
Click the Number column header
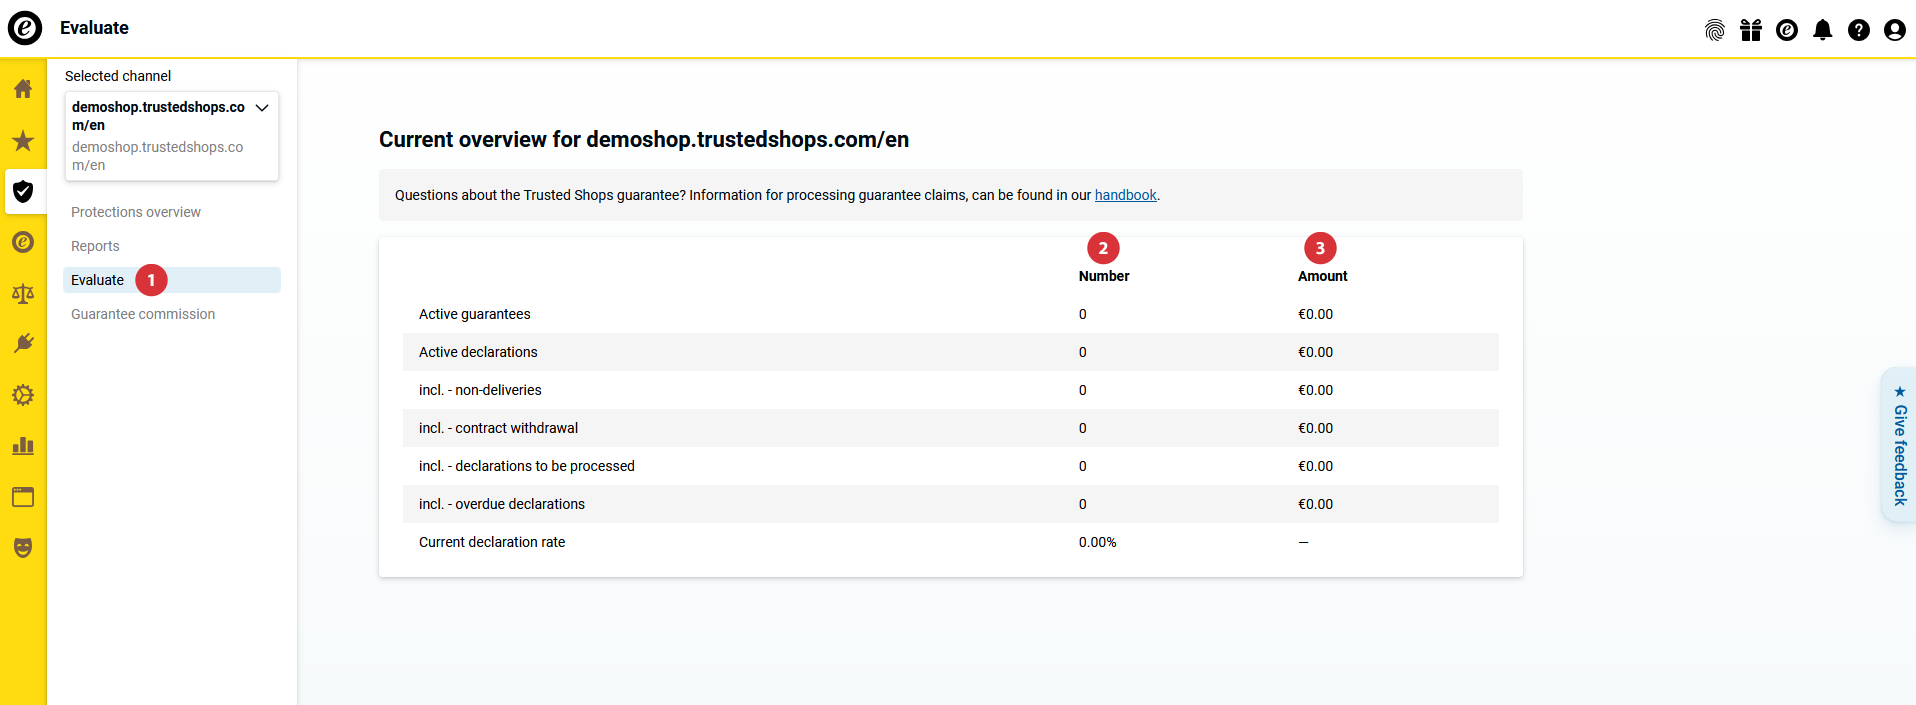pos(1104,276)
